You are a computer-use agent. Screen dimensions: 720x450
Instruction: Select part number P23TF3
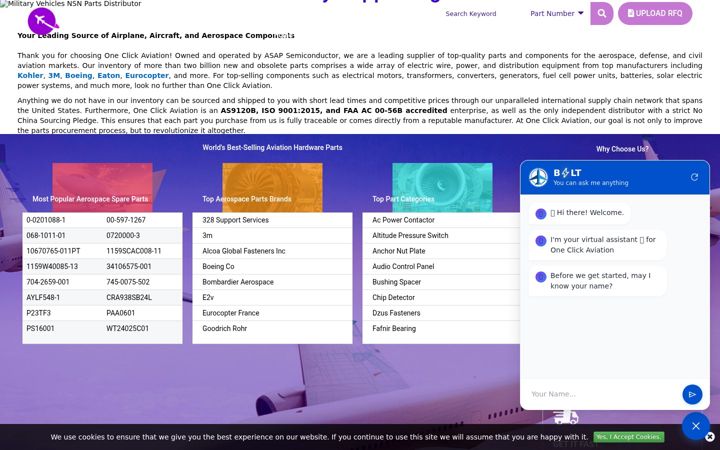pyautogui.click(x=39, y=313)
